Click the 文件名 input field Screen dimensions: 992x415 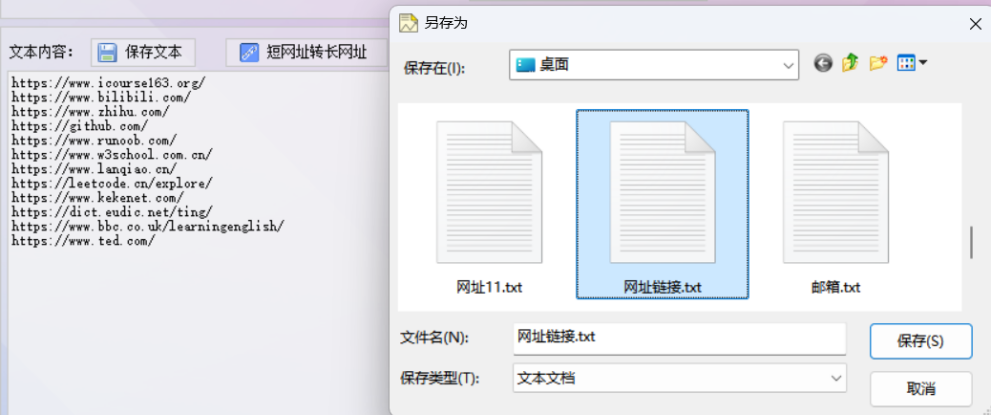[679, 338]
